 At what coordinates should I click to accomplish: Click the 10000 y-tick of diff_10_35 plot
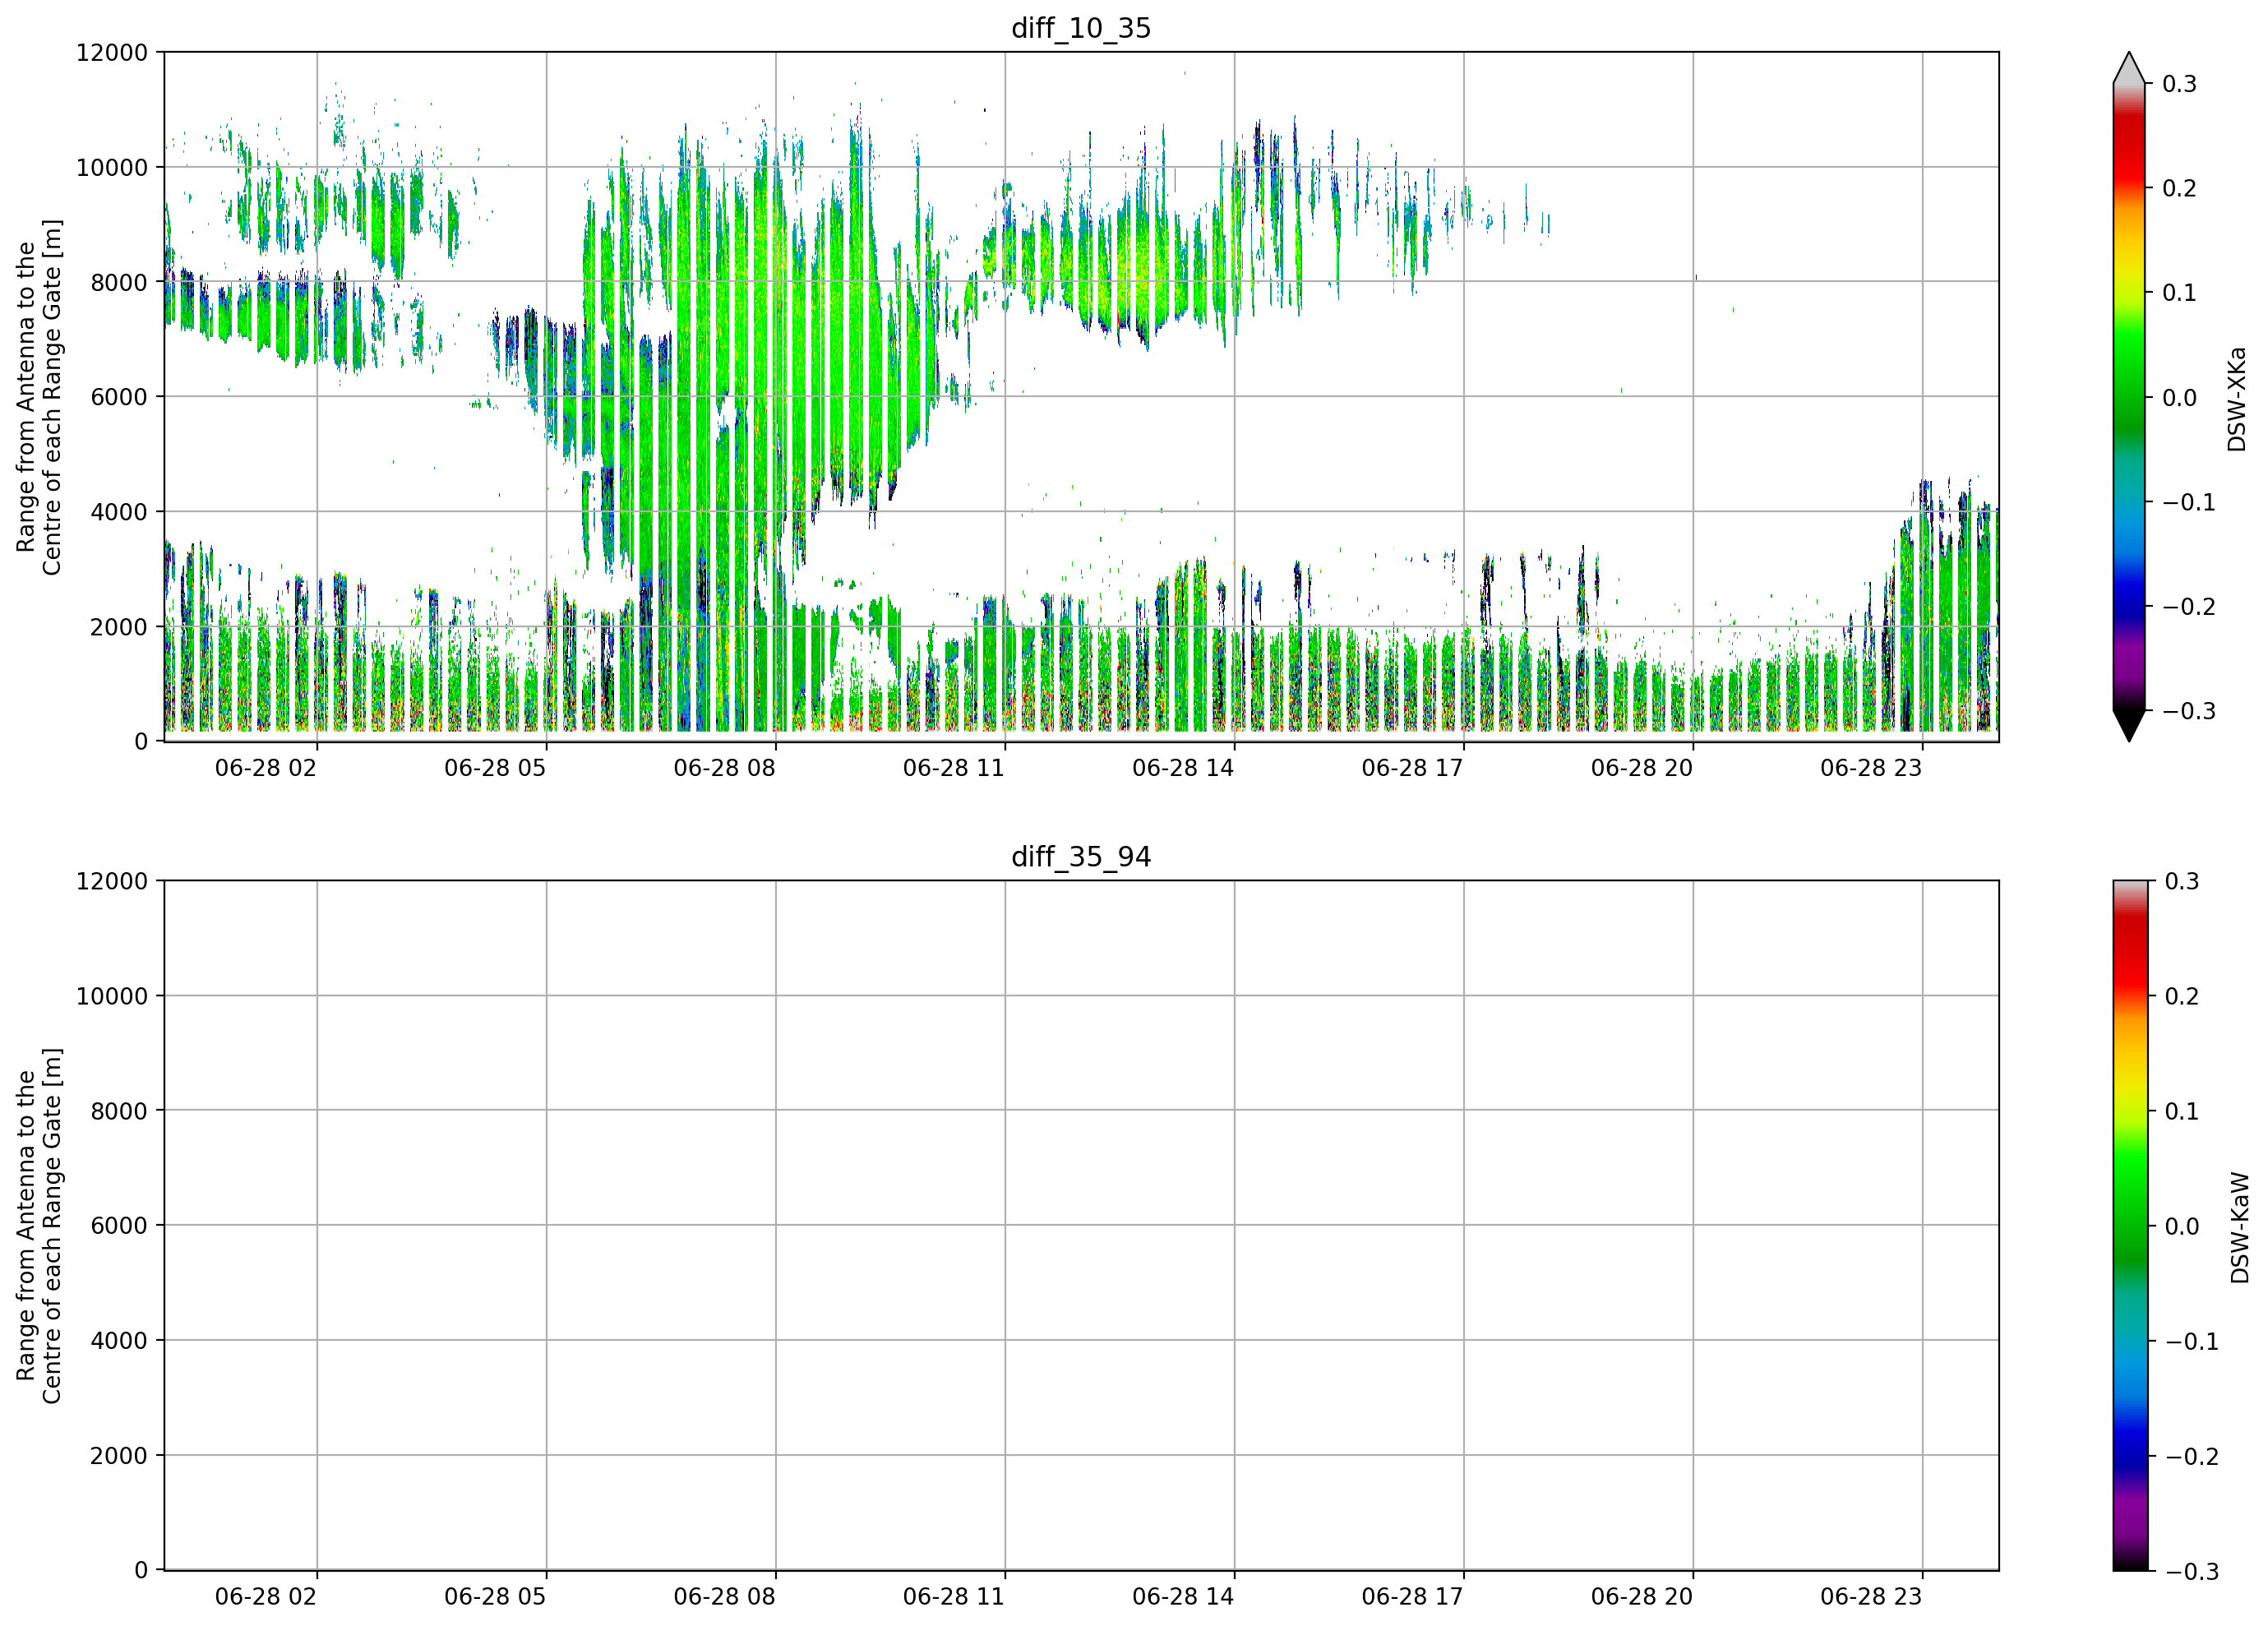(x=112, y=168)
